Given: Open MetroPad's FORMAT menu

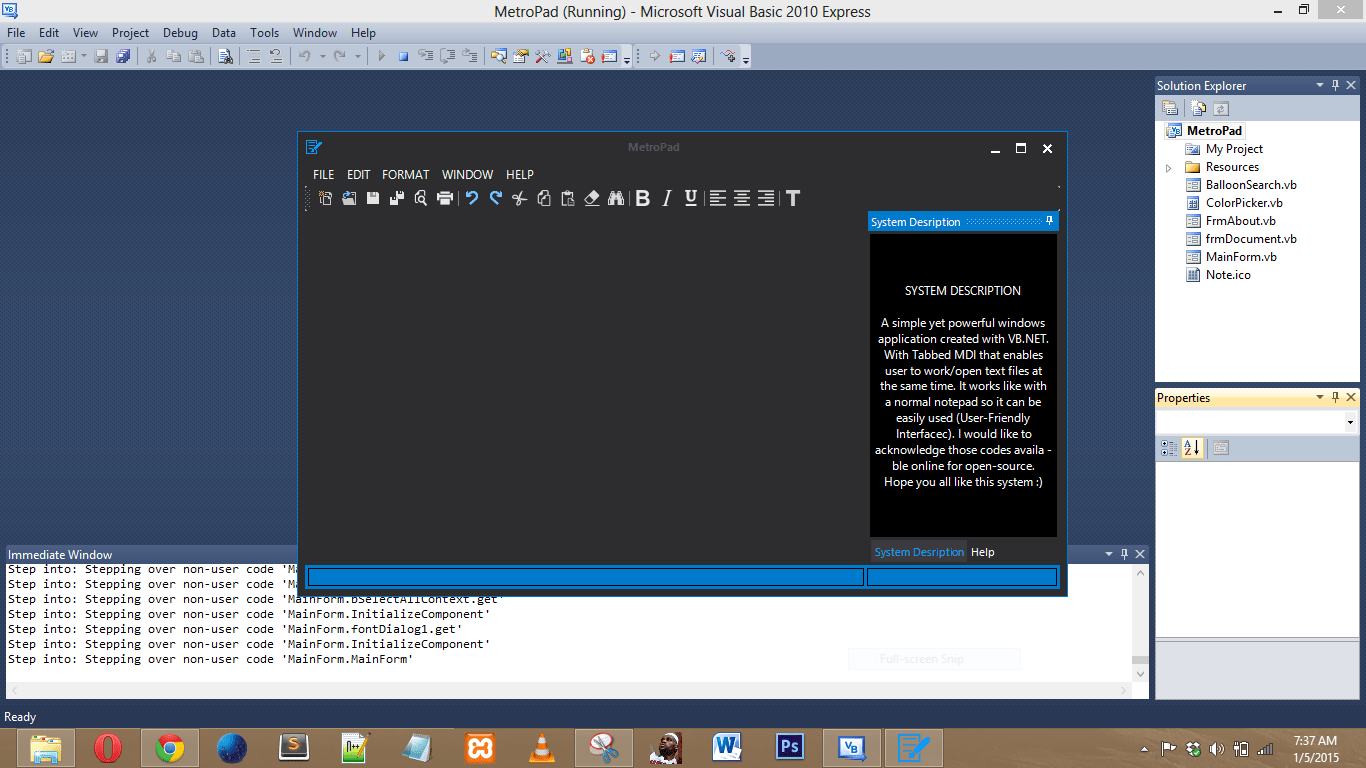Looking at the screenshot, I should (x=406, y=174).
